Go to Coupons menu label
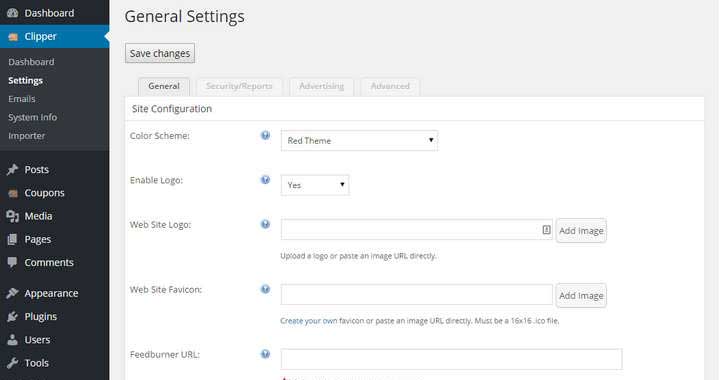720x380 pixels. [x=45, y=193]
